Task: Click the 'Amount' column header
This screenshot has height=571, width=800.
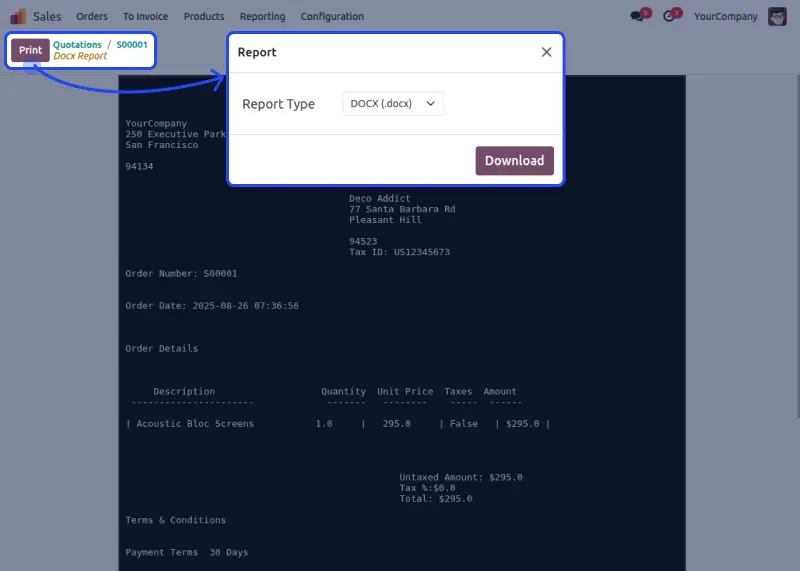Action: tap(500, 391)
